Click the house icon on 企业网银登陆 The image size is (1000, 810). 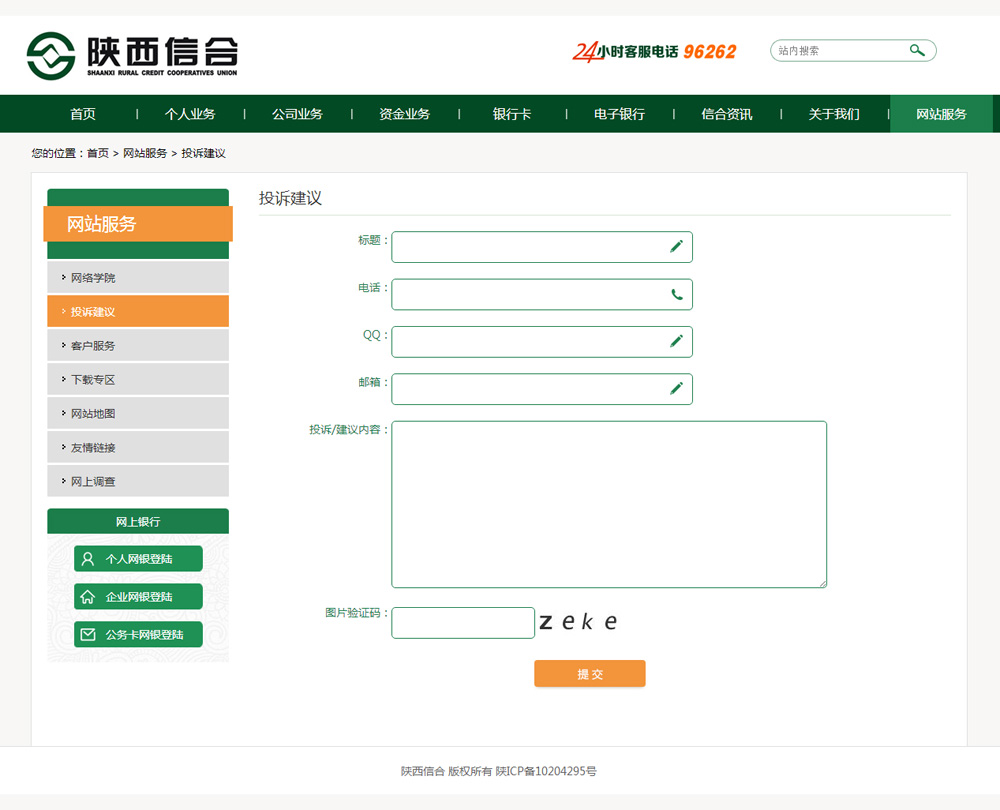point(88,597)
